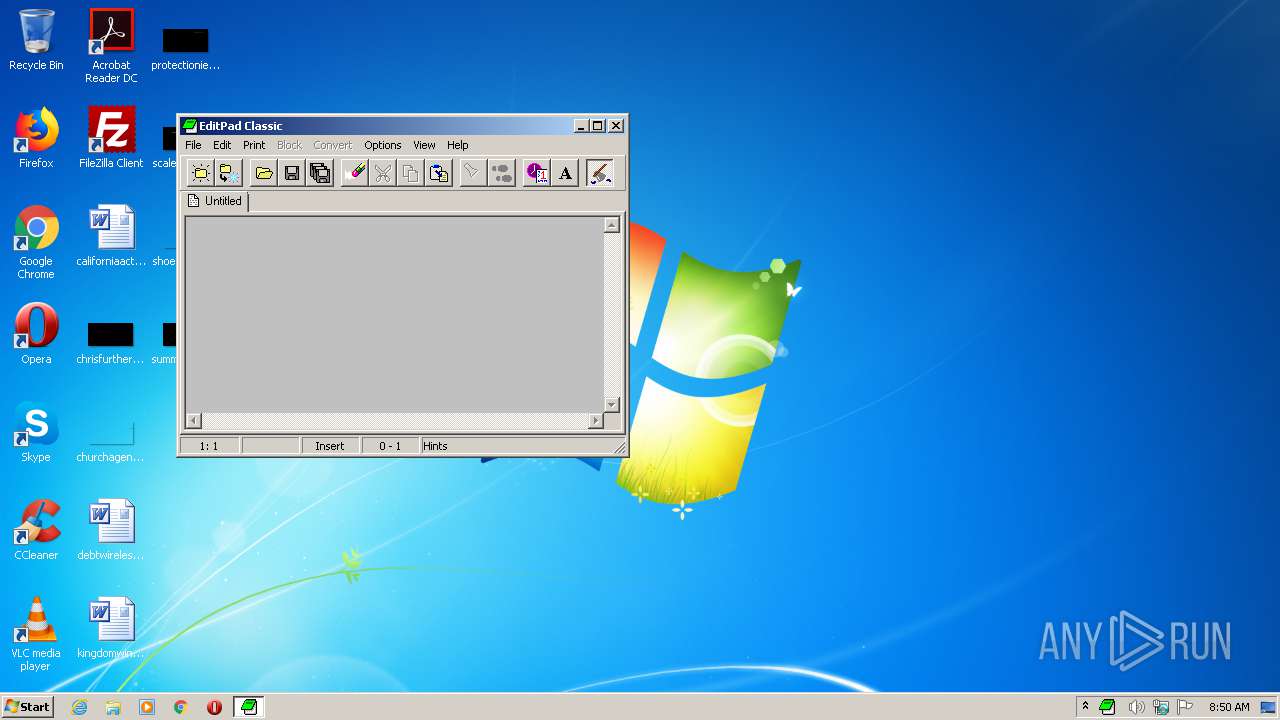Select the Recycle Bin desktop icon

coord(36,40)
